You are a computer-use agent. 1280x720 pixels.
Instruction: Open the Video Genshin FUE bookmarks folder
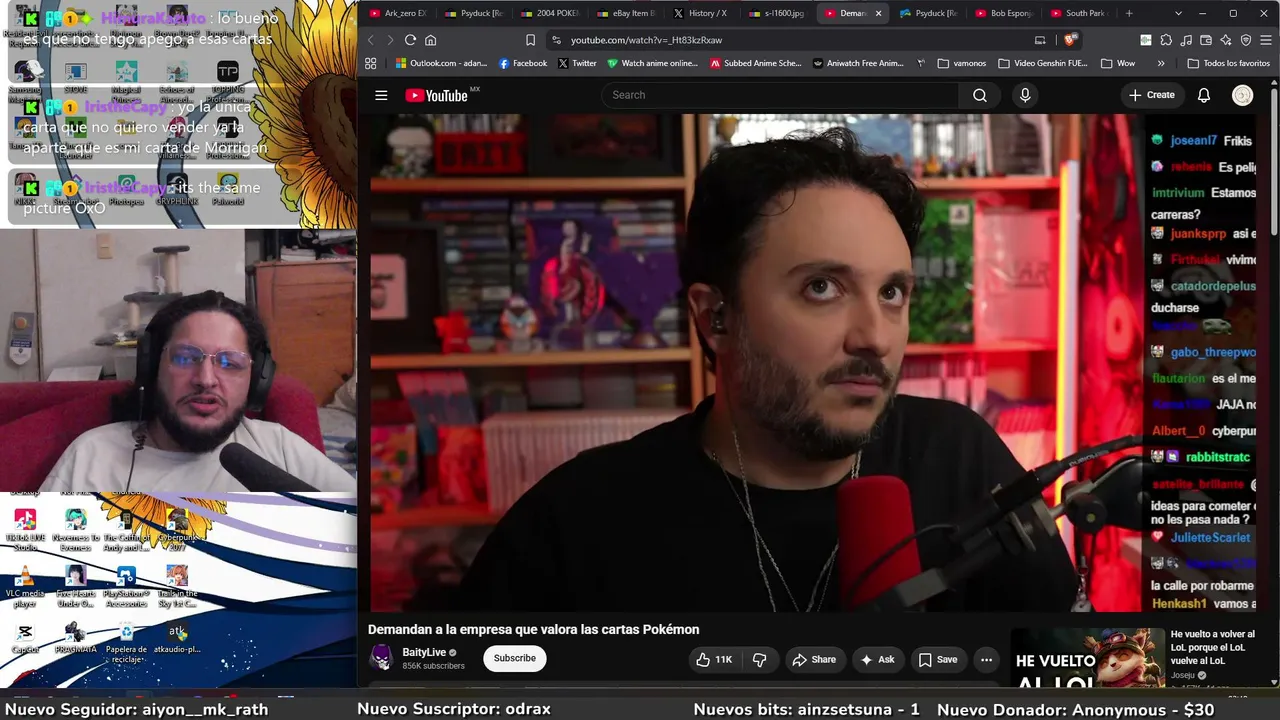click(1043, 63)
